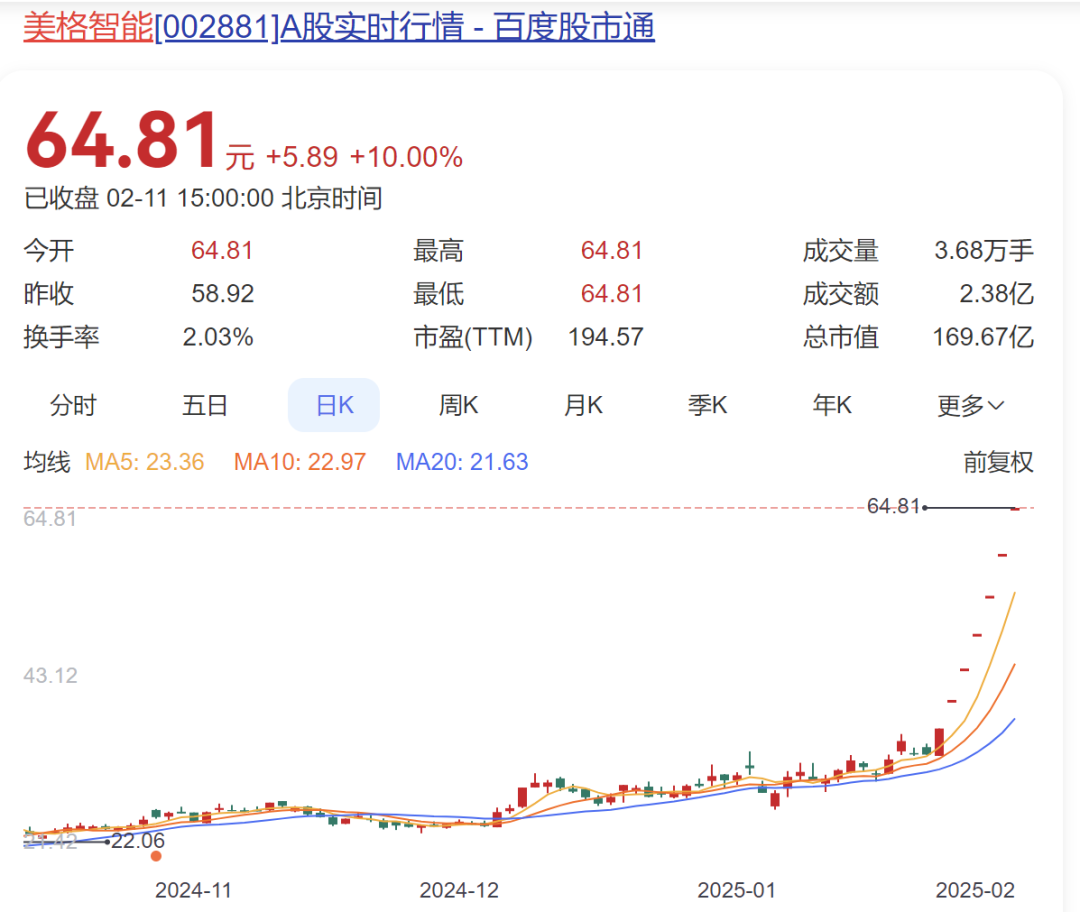Screen dimensions: 1080x912
Task: Switch to the 分时 chart tab
Action: pos(73,405)
